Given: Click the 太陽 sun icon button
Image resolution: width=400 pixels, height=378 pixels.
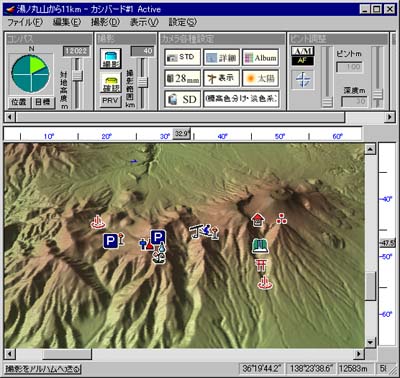Looking at the screenshot, I should (x=260, y=78).
